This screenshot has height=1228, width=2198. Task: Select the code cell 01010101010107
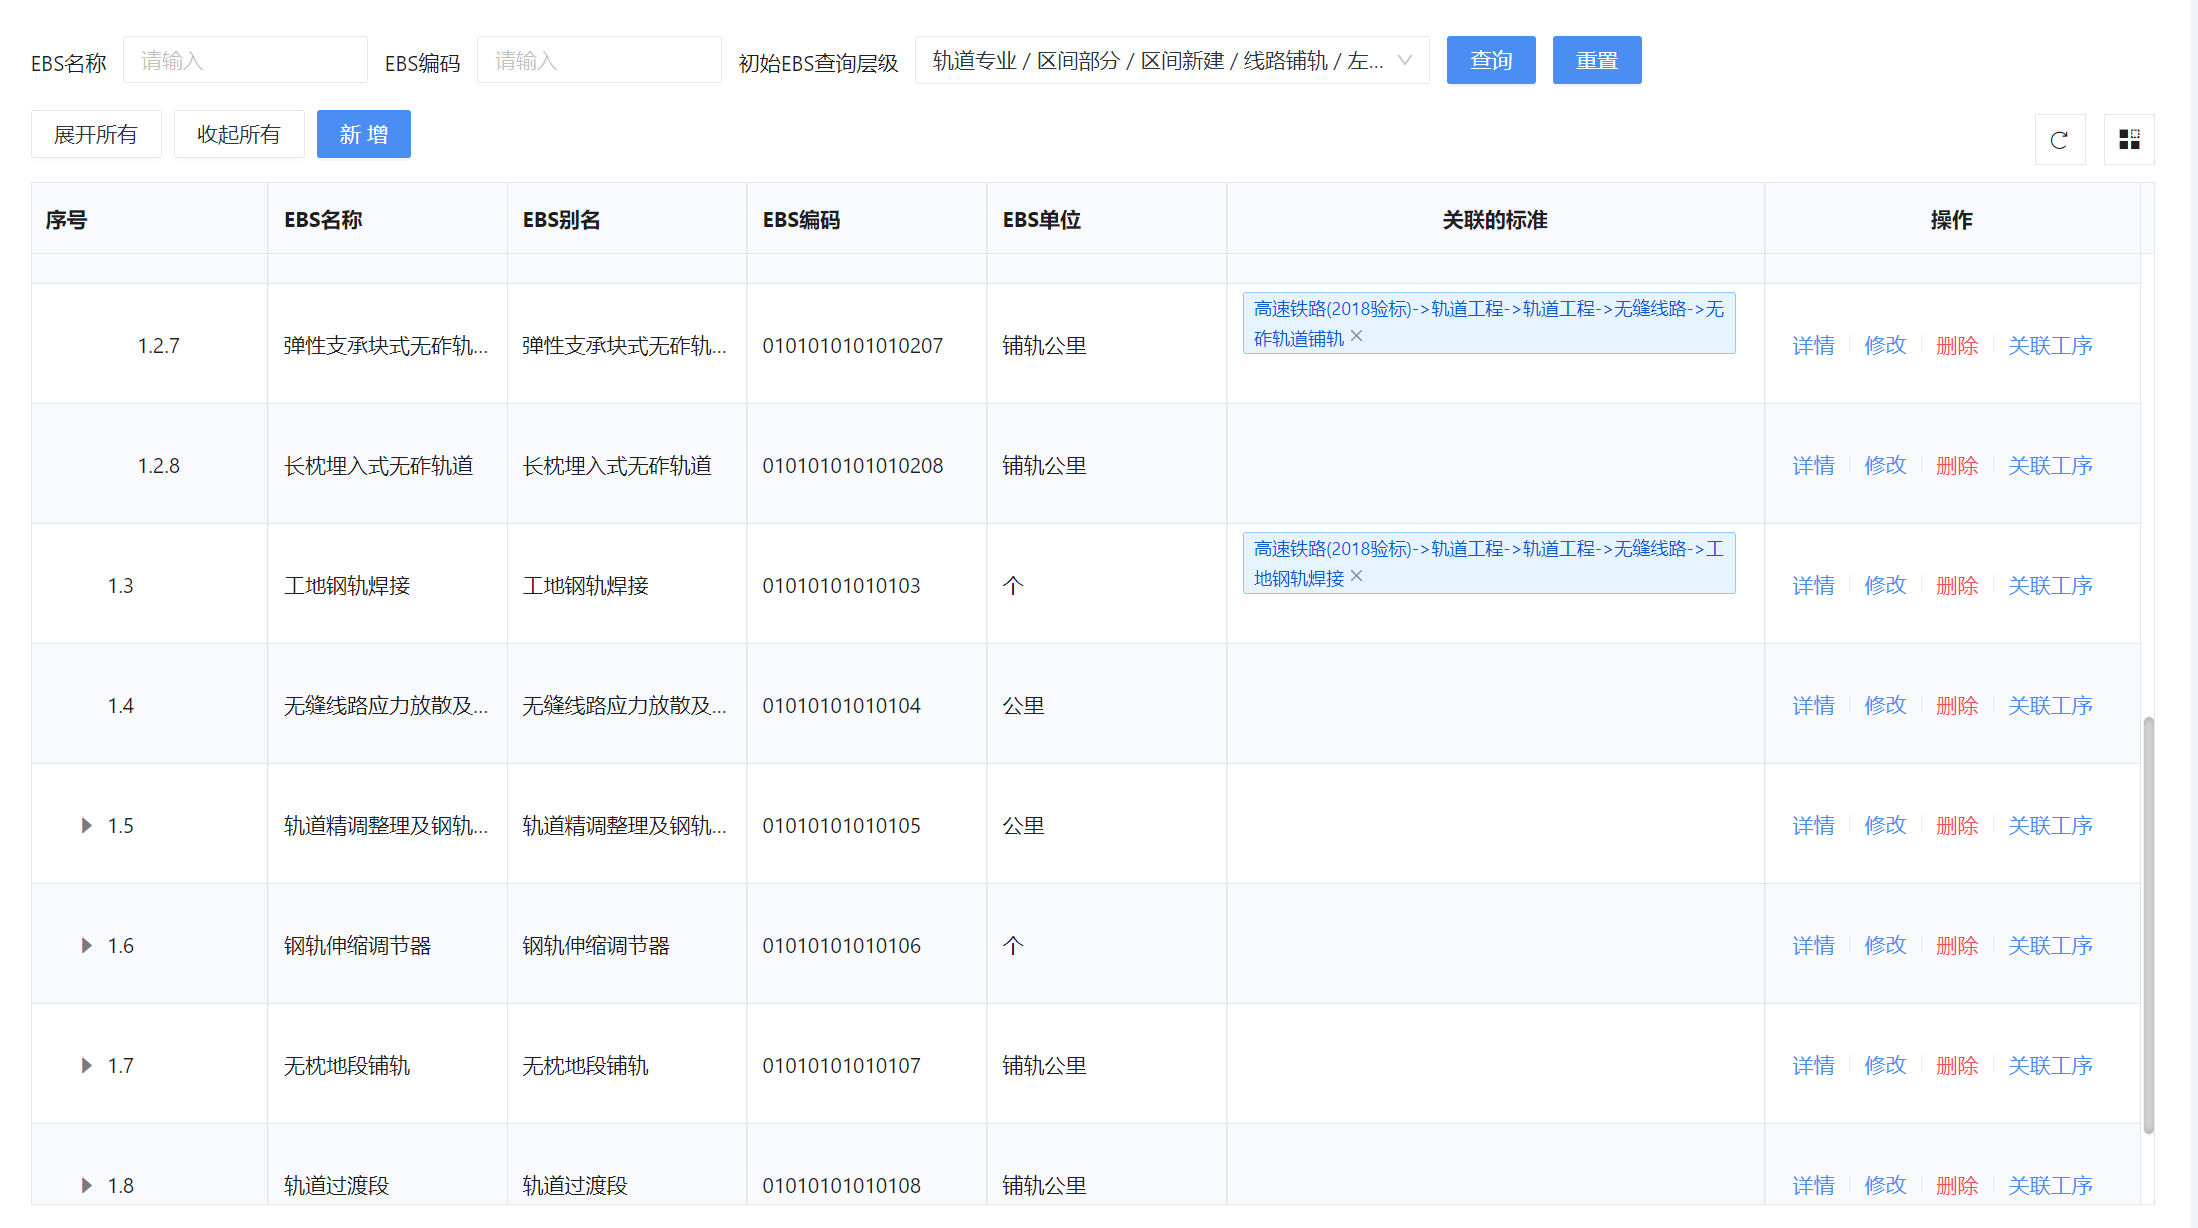click(867, 1066)
